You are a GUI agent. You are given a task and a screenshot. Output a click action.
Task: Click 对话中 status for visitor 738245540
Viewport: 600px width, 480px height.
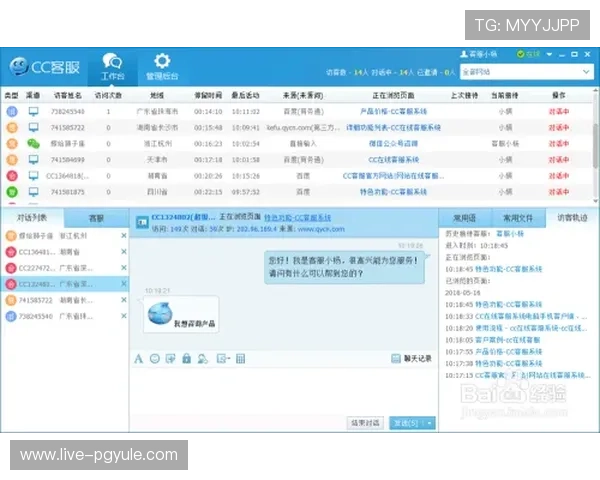[x=559, y=111]
